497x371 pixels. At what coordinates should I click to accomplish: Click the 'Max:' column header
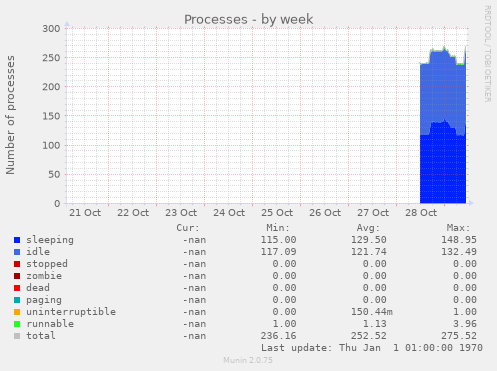(x=458, y=228)
